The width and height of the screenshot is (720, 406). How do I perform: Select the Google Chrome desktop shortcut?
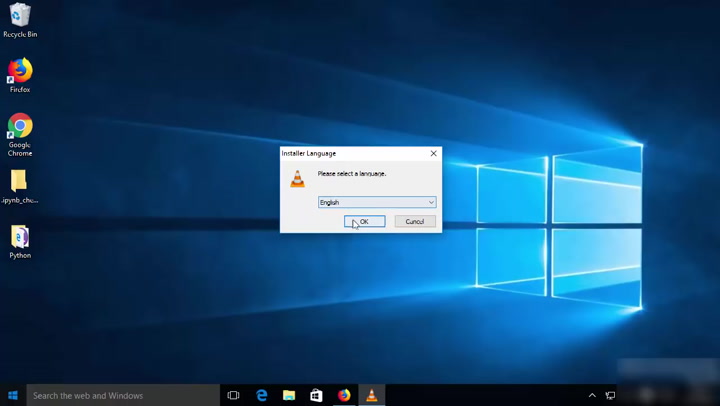click(x=20, y=127)
